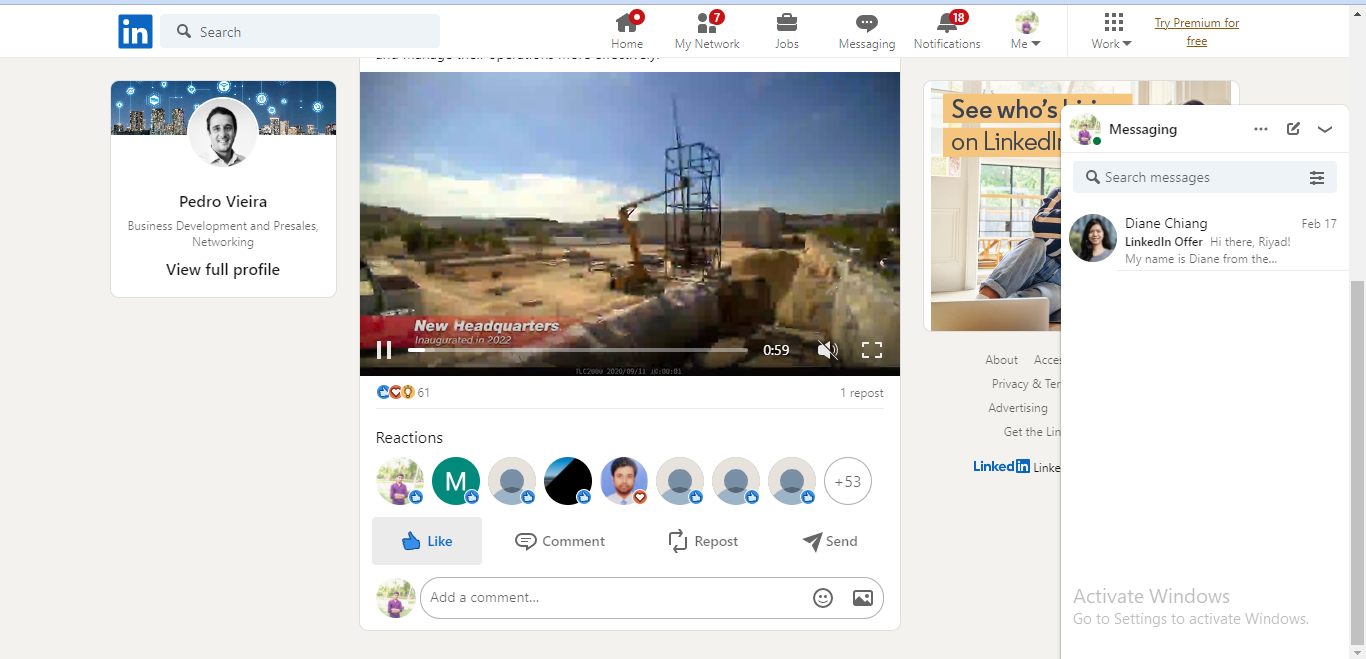Viewport: 1366px width, 659px height.
Task: Open Pedro Vieira's profile photo
Action: tap(223, 132)
